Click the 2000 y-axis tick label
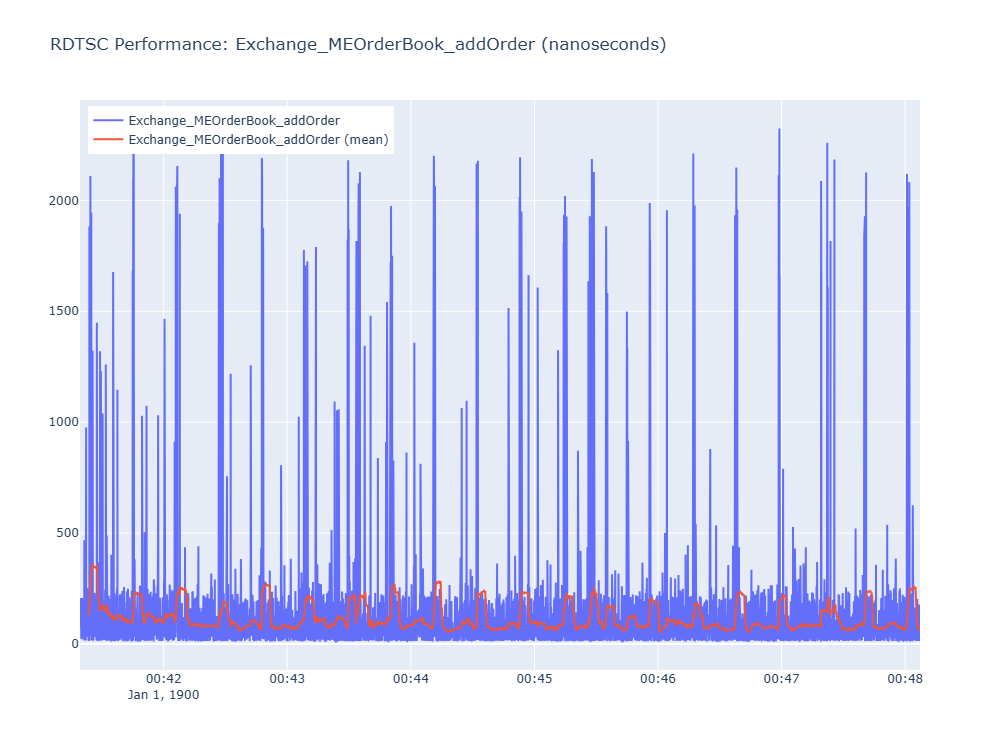Viewport: 1000px width, 750px height. [64, 201]
